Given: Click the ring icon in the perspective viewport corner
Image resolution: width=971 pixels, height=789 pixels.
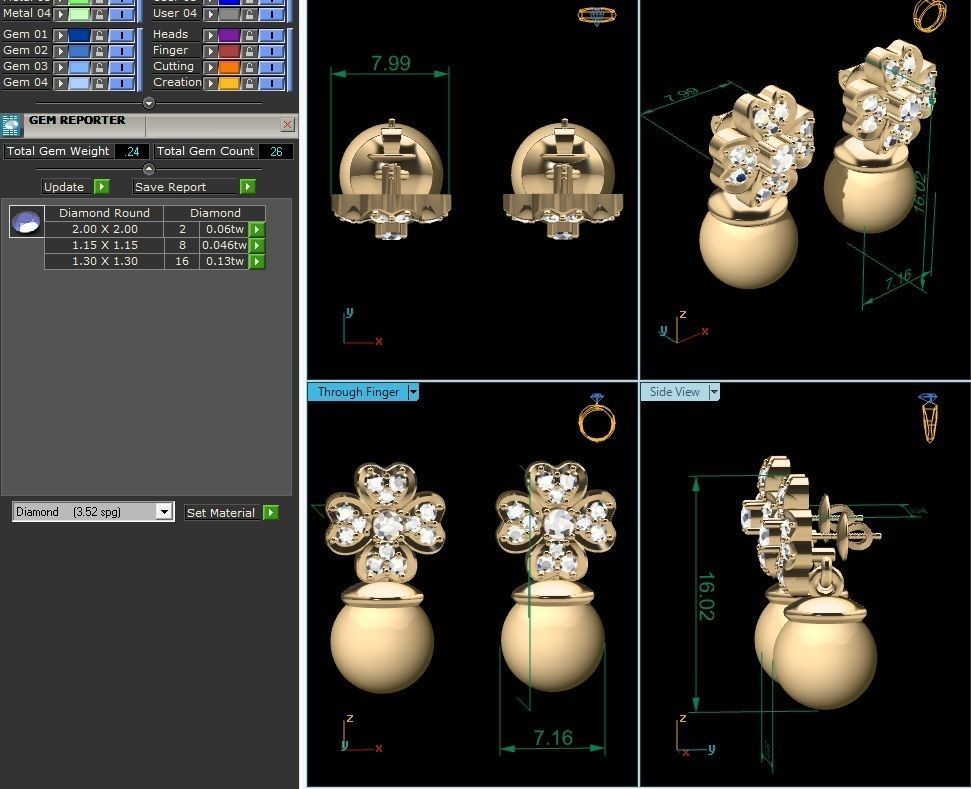Looking at the screenshot, I should pyautogui.click(x=930, y=15).
